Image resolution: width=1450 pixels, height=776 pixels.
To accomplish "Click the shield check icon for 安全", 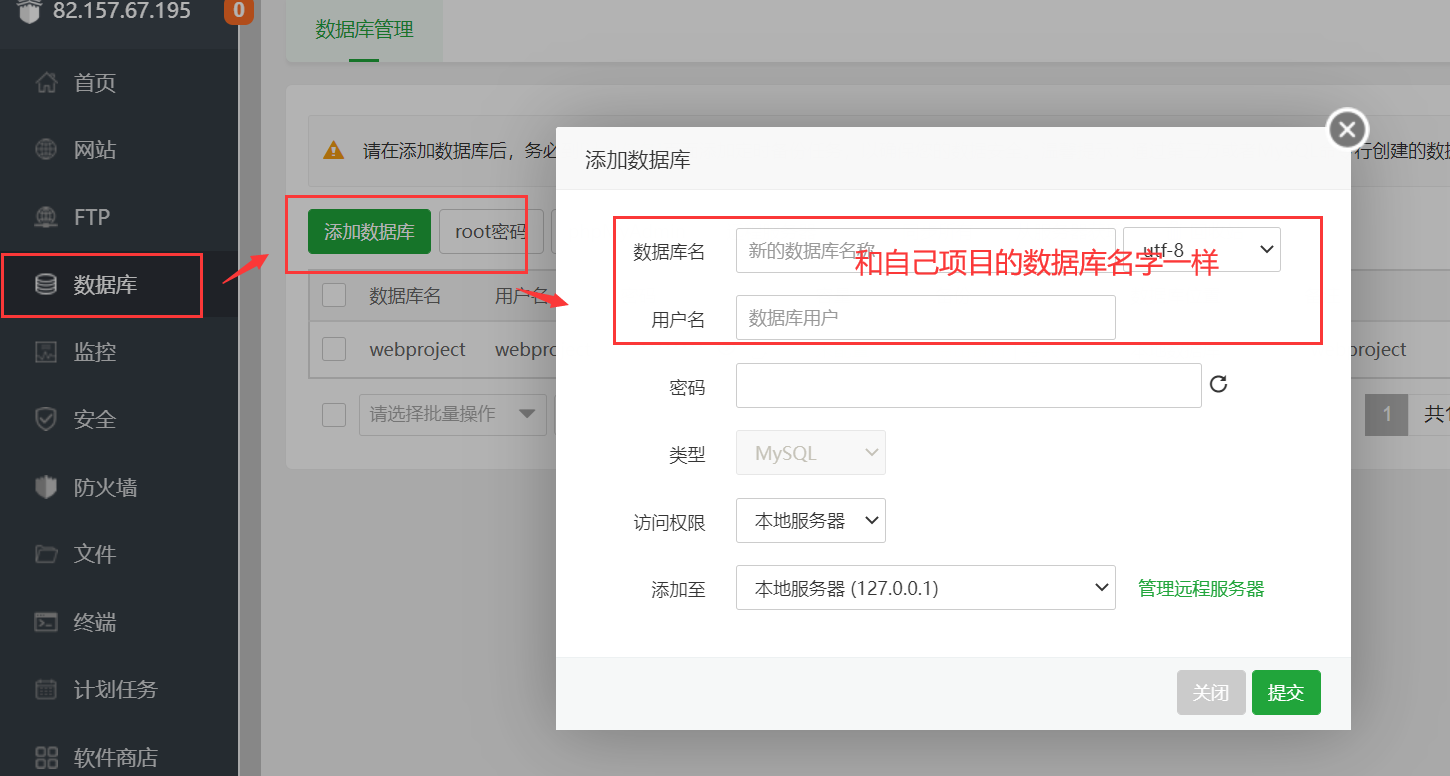I will tap(46, 419).
